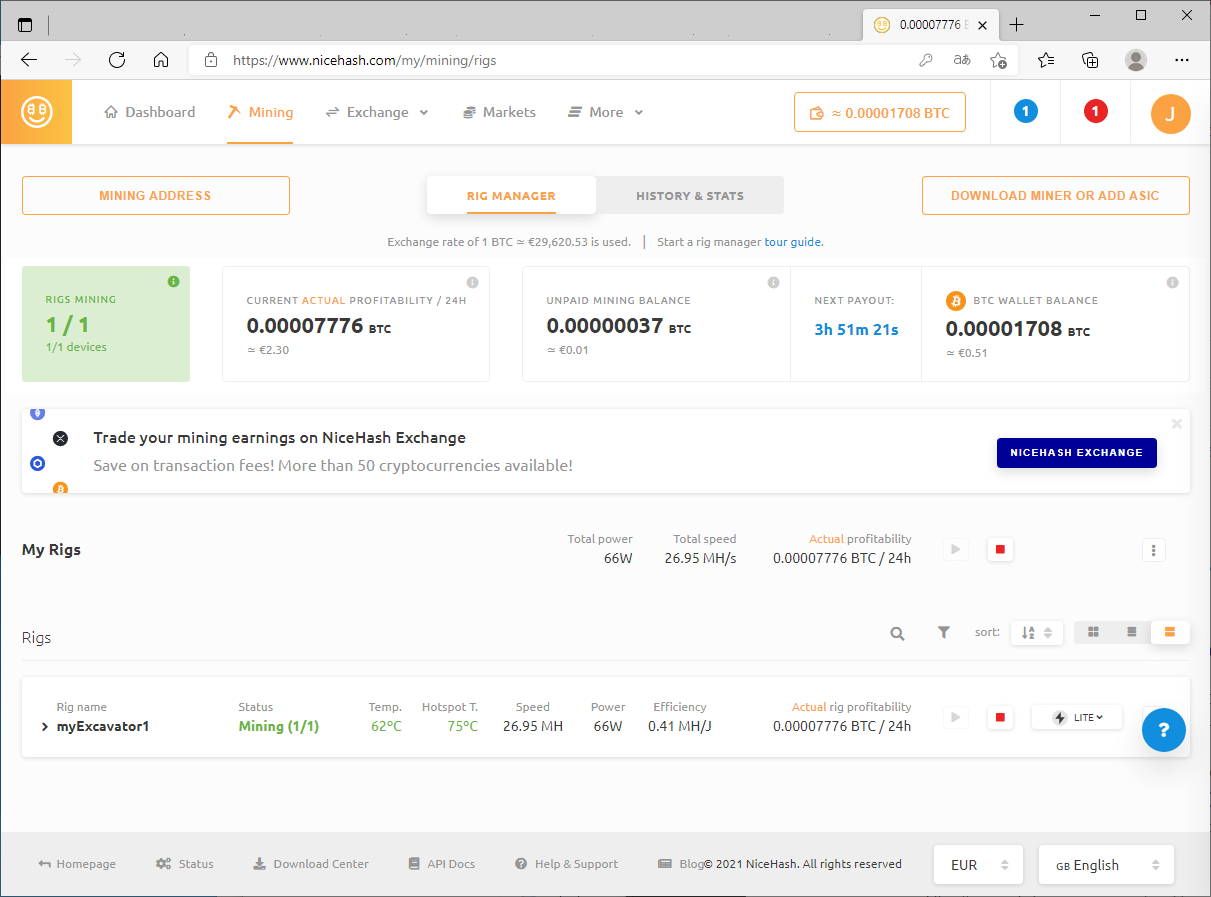The image size is (1211, 897).
Task: Start all rigs in My Rigs
Action: [x=955, y=549]
